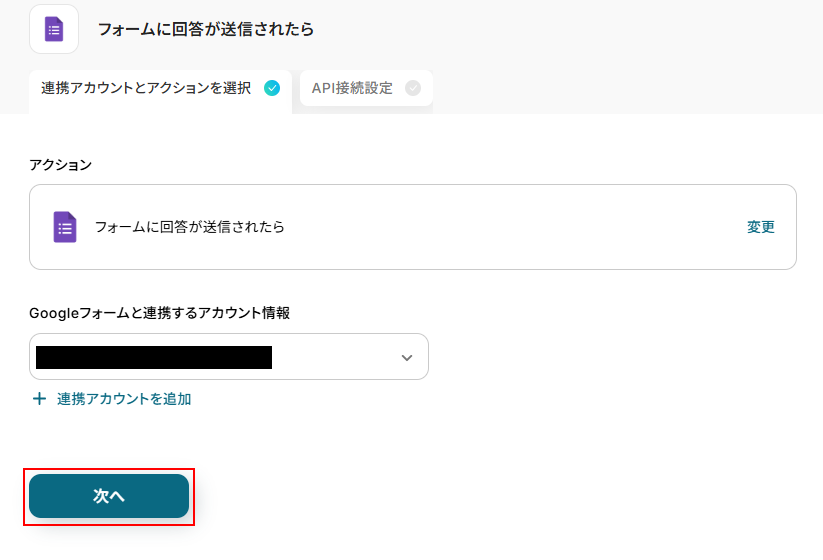Proceed with the 次へ button
This screenshot has width=823, height=560.
[x=109, y=496]
